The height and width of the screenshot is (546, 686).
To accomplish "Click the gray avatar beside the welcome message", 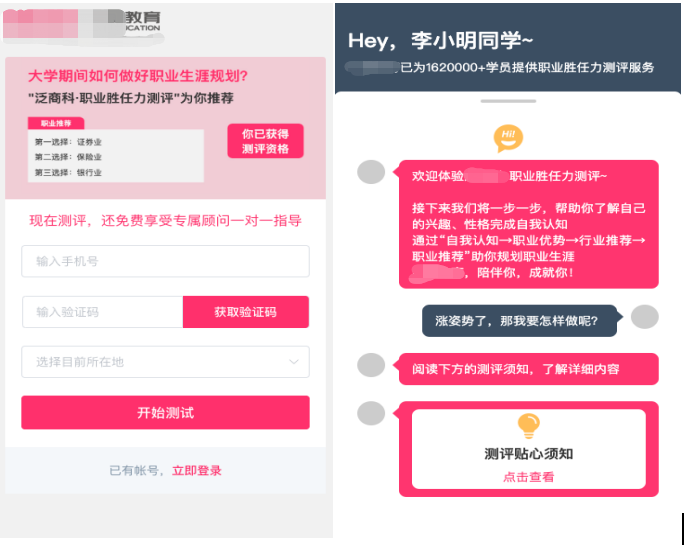I will coord(371,172).
